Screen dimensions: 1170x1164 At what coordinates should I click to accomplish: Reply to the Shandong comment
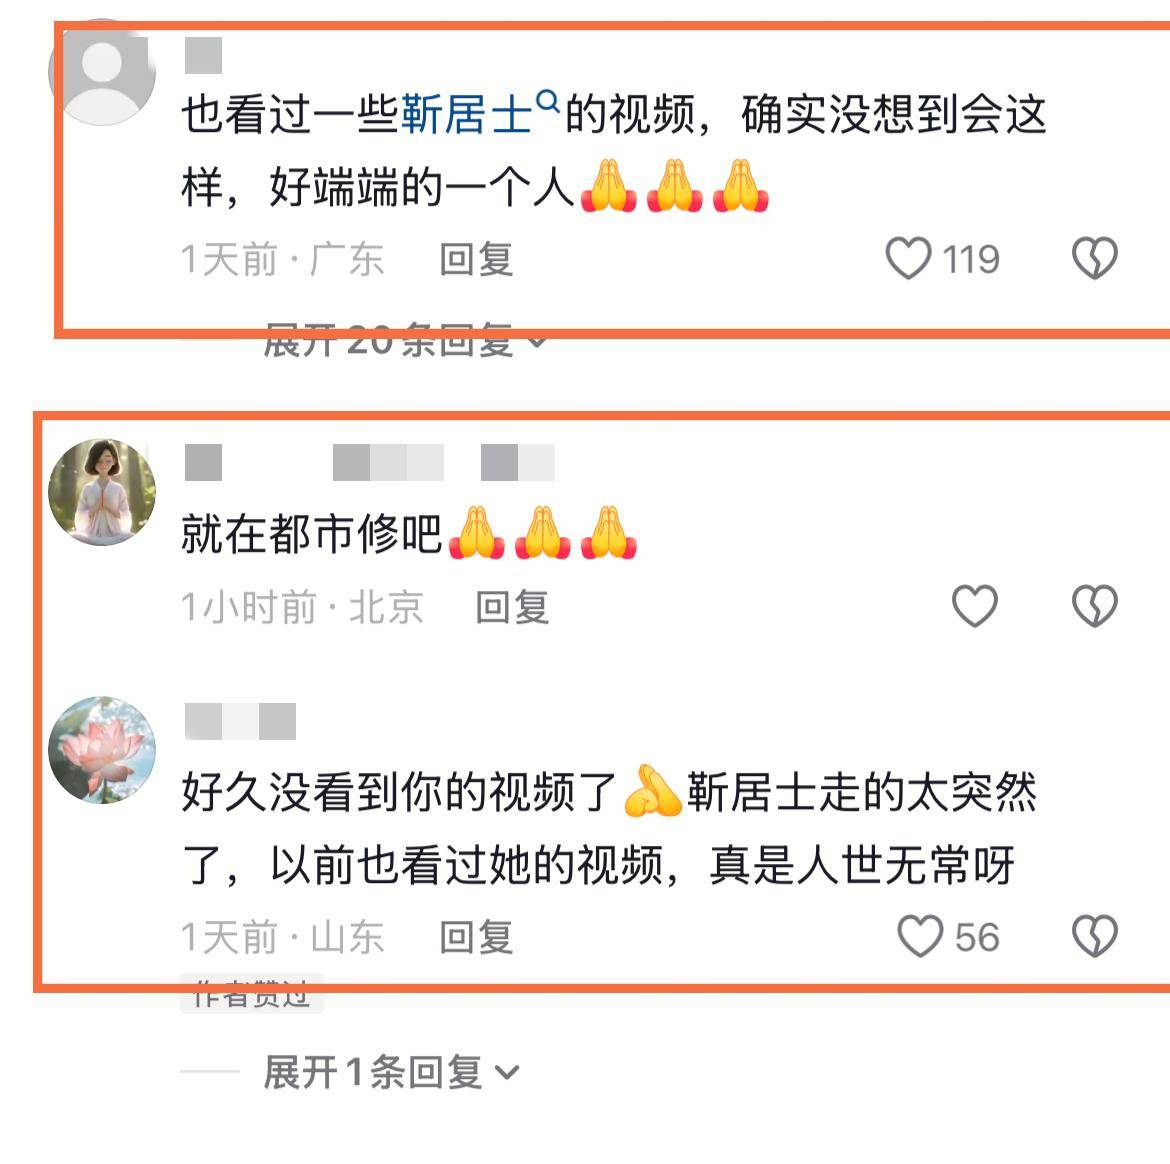[x=476, y=937]
